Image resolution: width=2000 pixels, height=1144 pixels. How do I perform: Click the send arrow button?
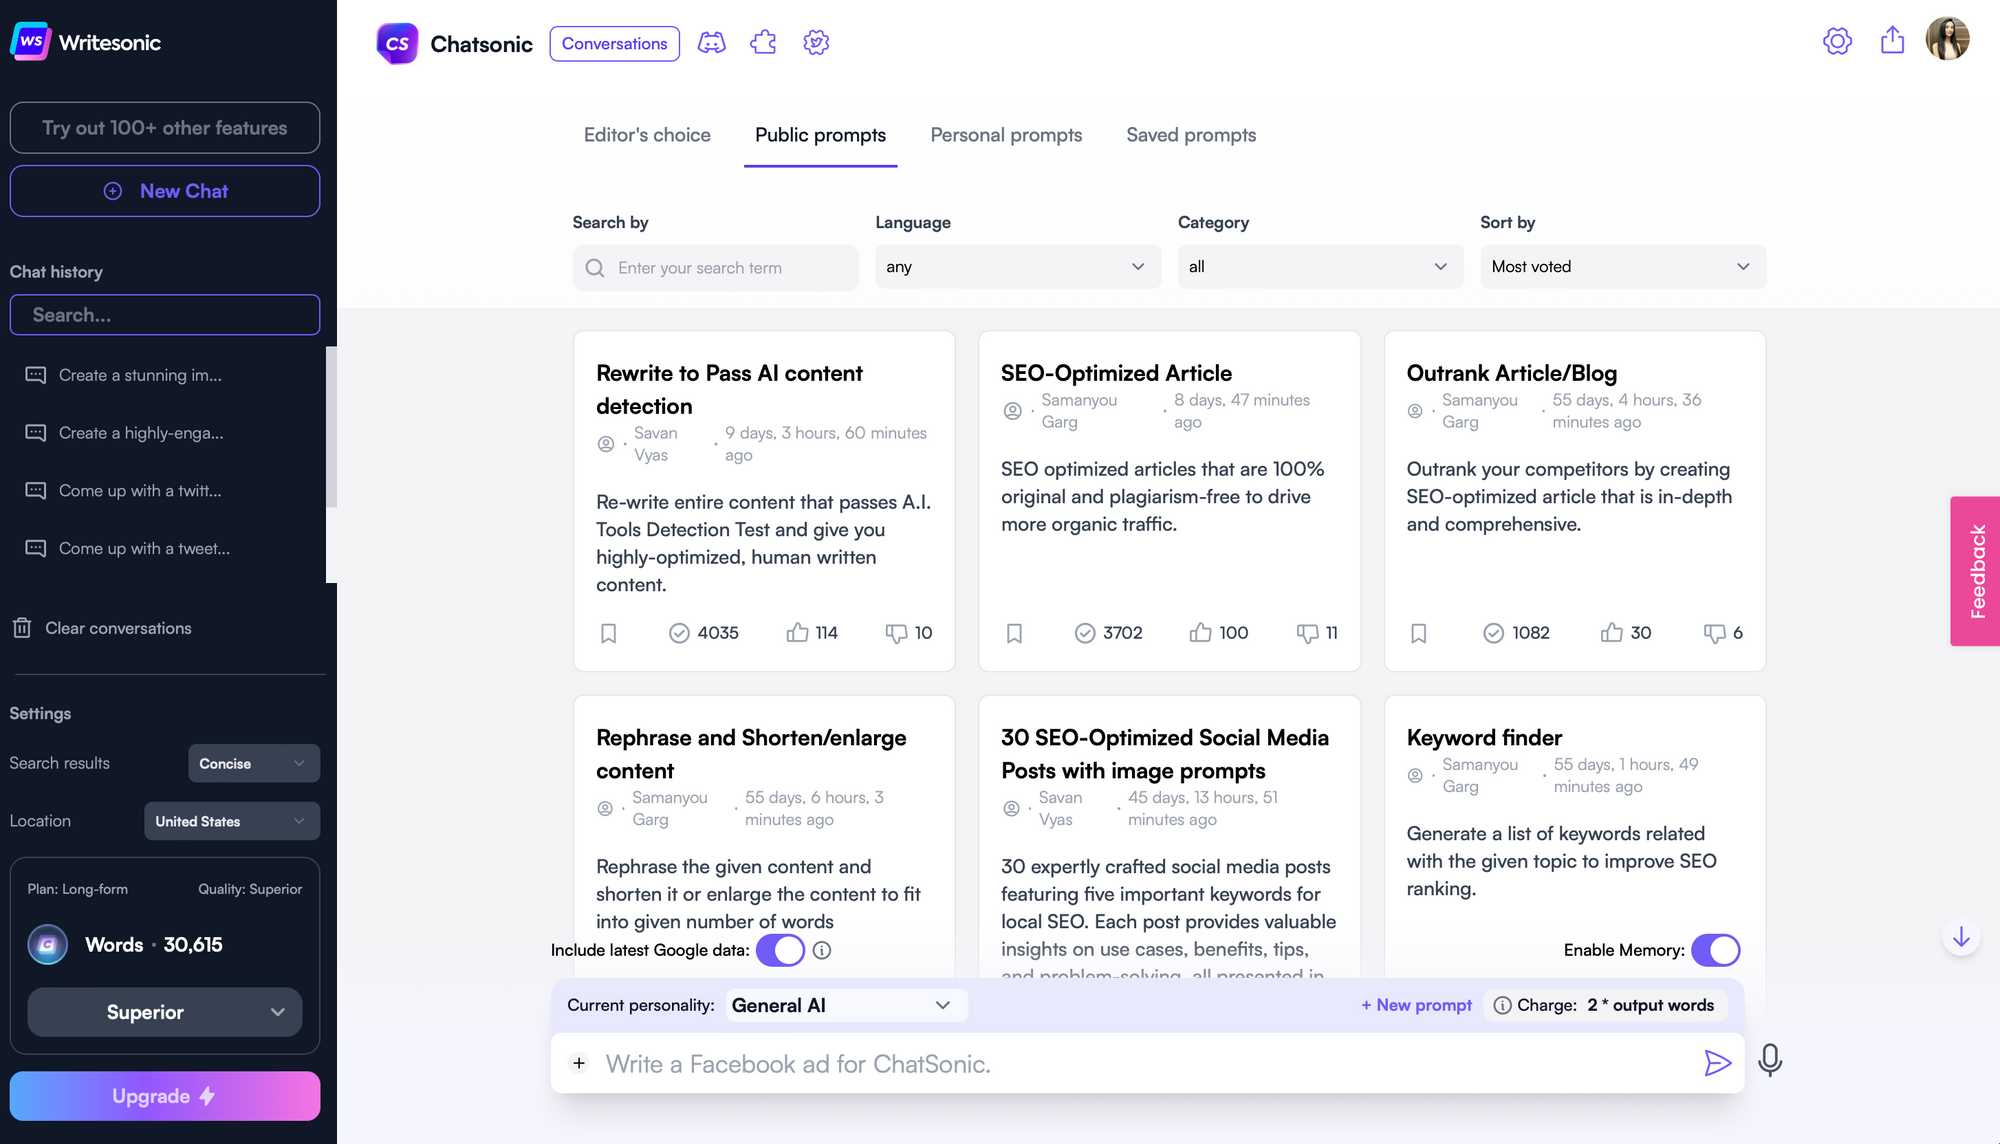coord(1717,1062)
